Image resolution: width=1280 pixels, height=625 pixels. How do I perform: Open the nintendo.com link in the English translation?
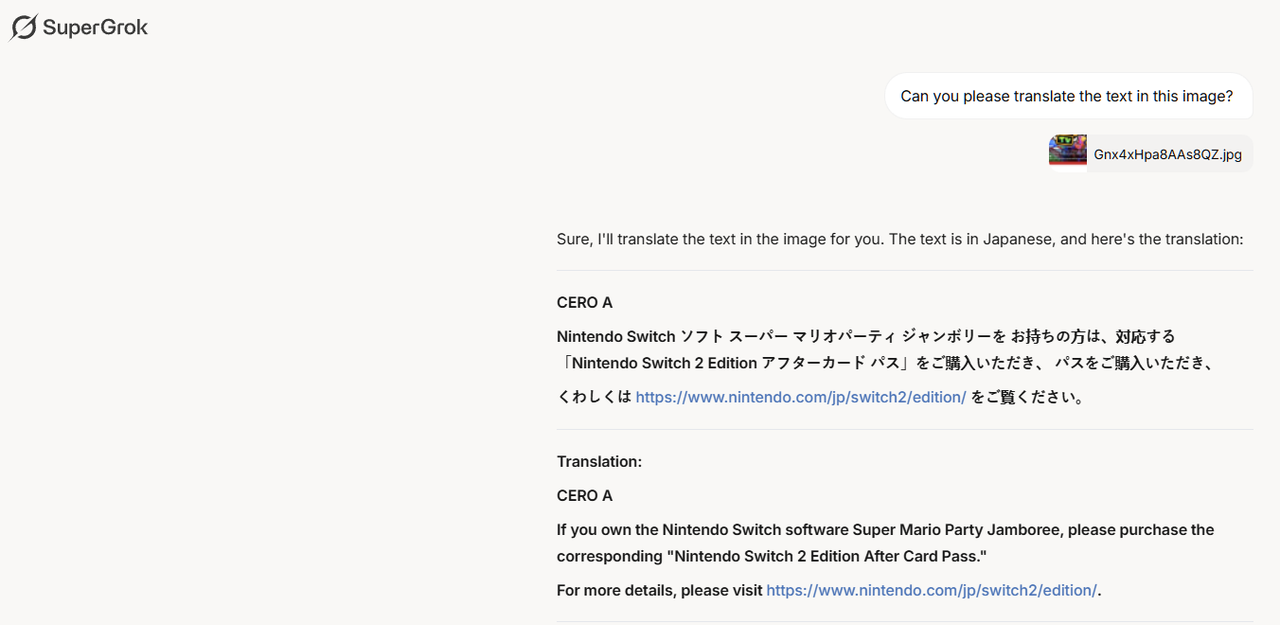[x=931, y=590]
